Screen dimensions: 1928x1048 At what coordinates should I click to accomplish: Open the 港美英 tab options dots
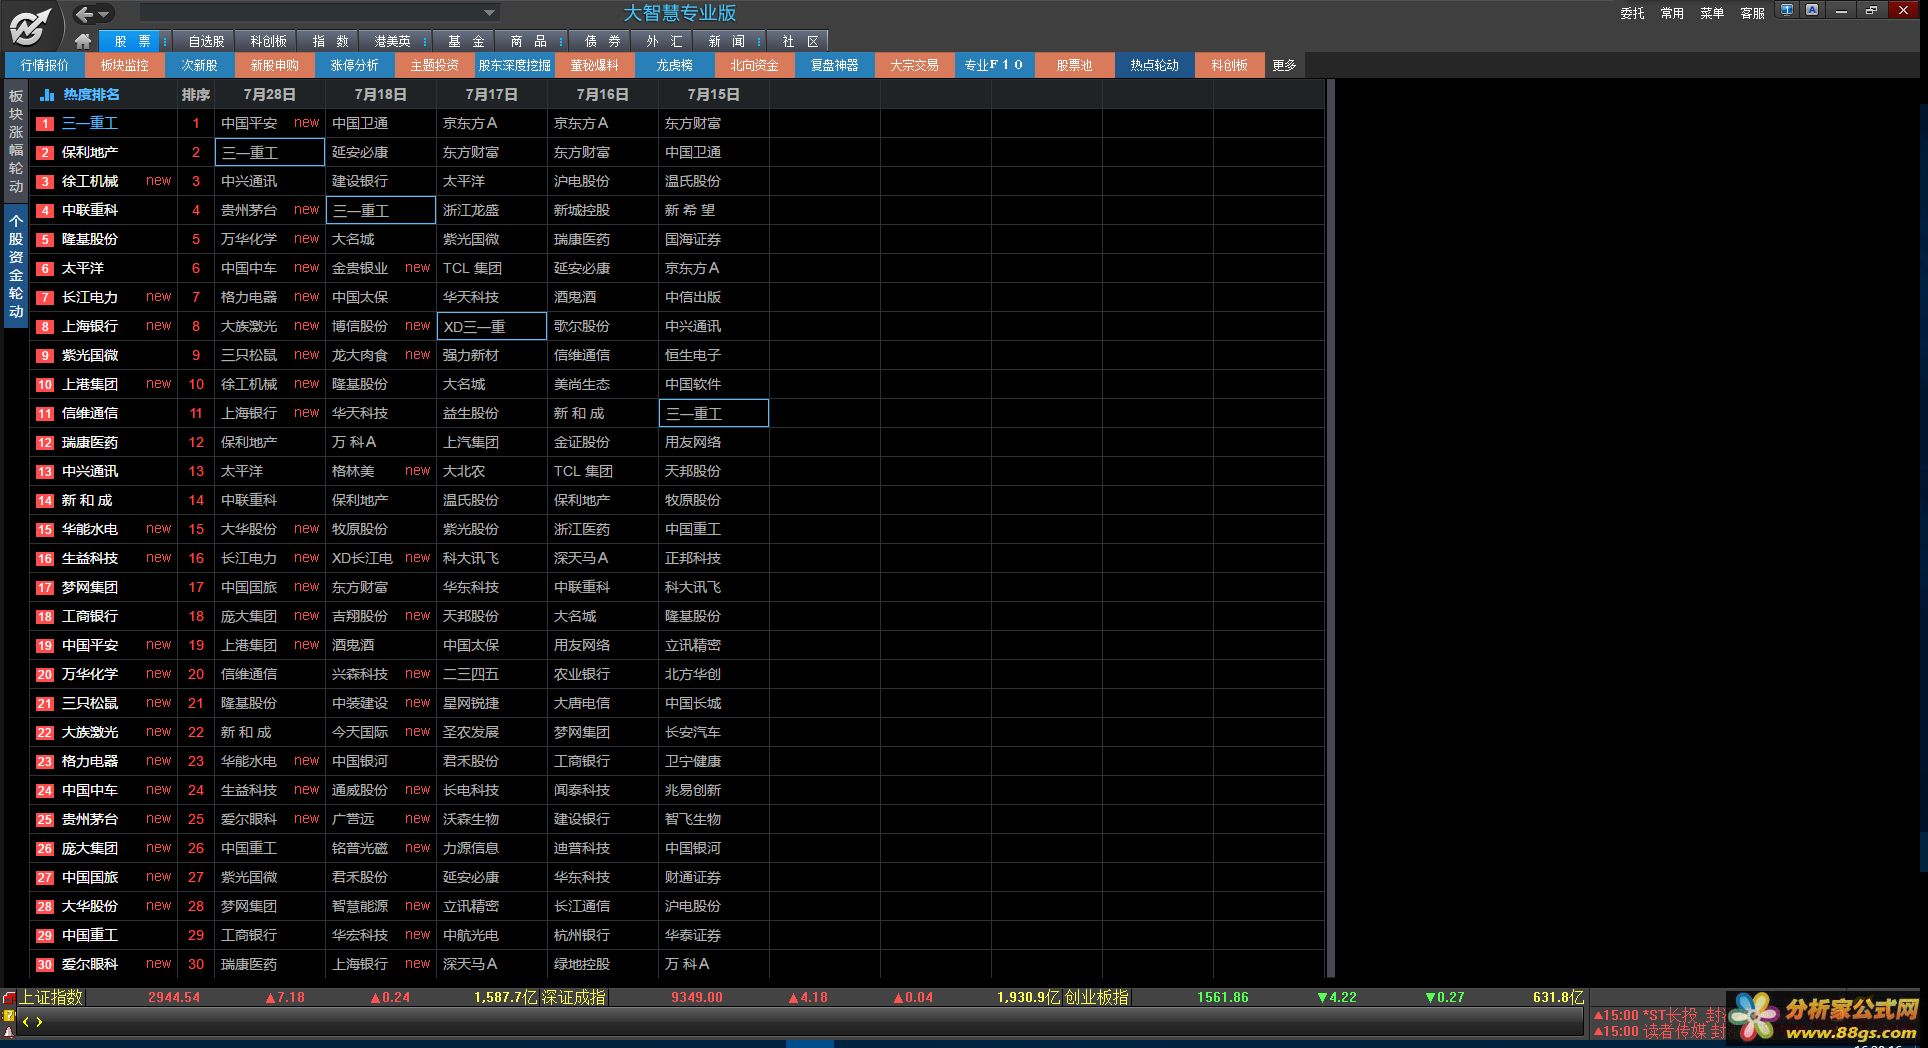[425, 41]
